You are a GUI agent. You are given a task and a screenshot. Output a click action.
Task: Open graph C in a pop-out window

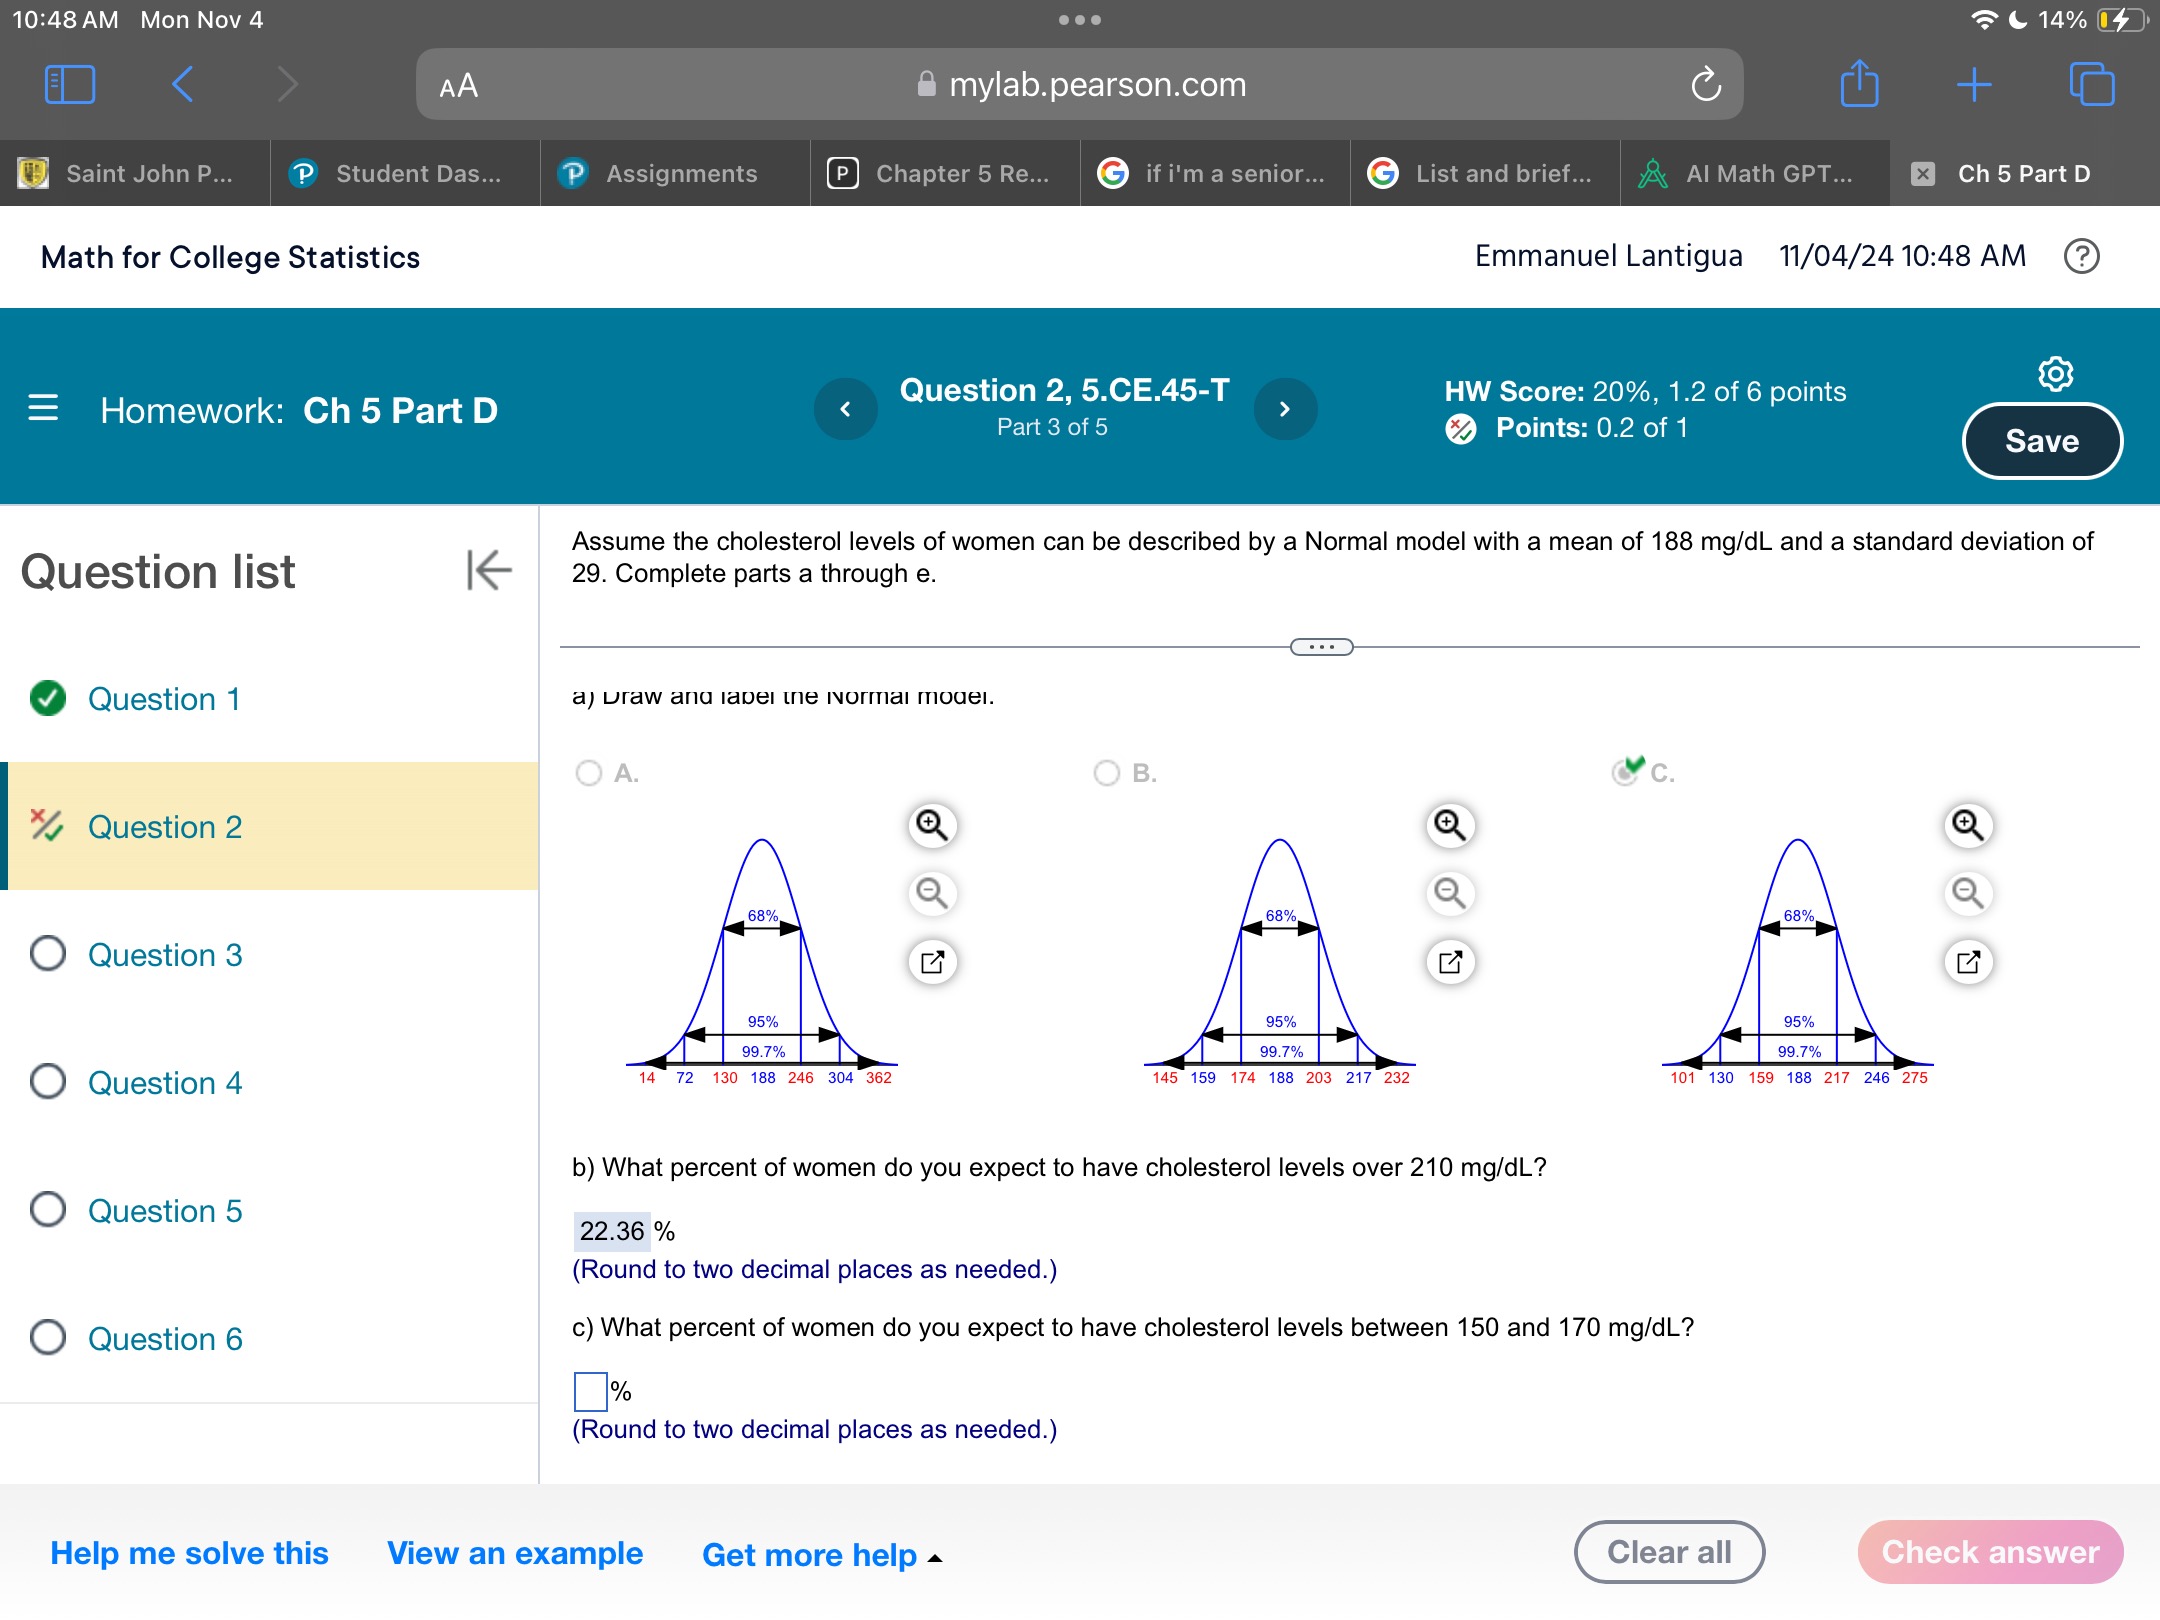1968,962
